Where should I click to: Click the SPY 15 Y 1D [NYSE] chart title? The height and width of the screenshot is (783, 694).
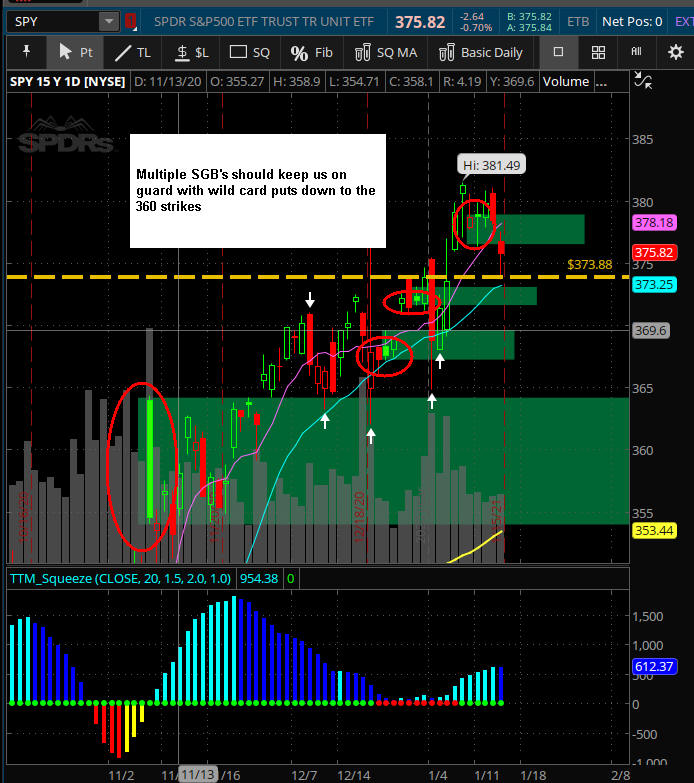(67, 81)
